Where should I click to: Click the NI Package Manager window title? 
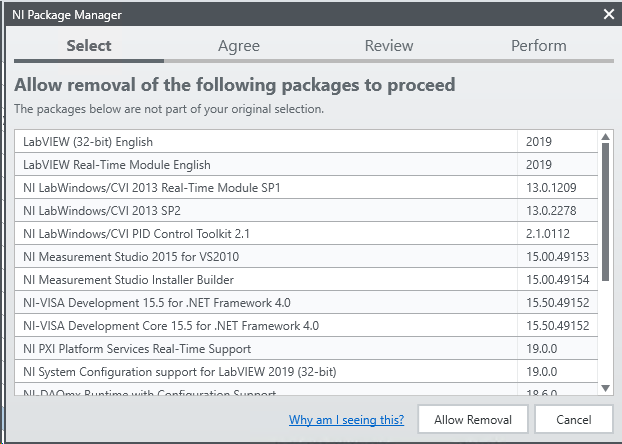coord(67,15)
